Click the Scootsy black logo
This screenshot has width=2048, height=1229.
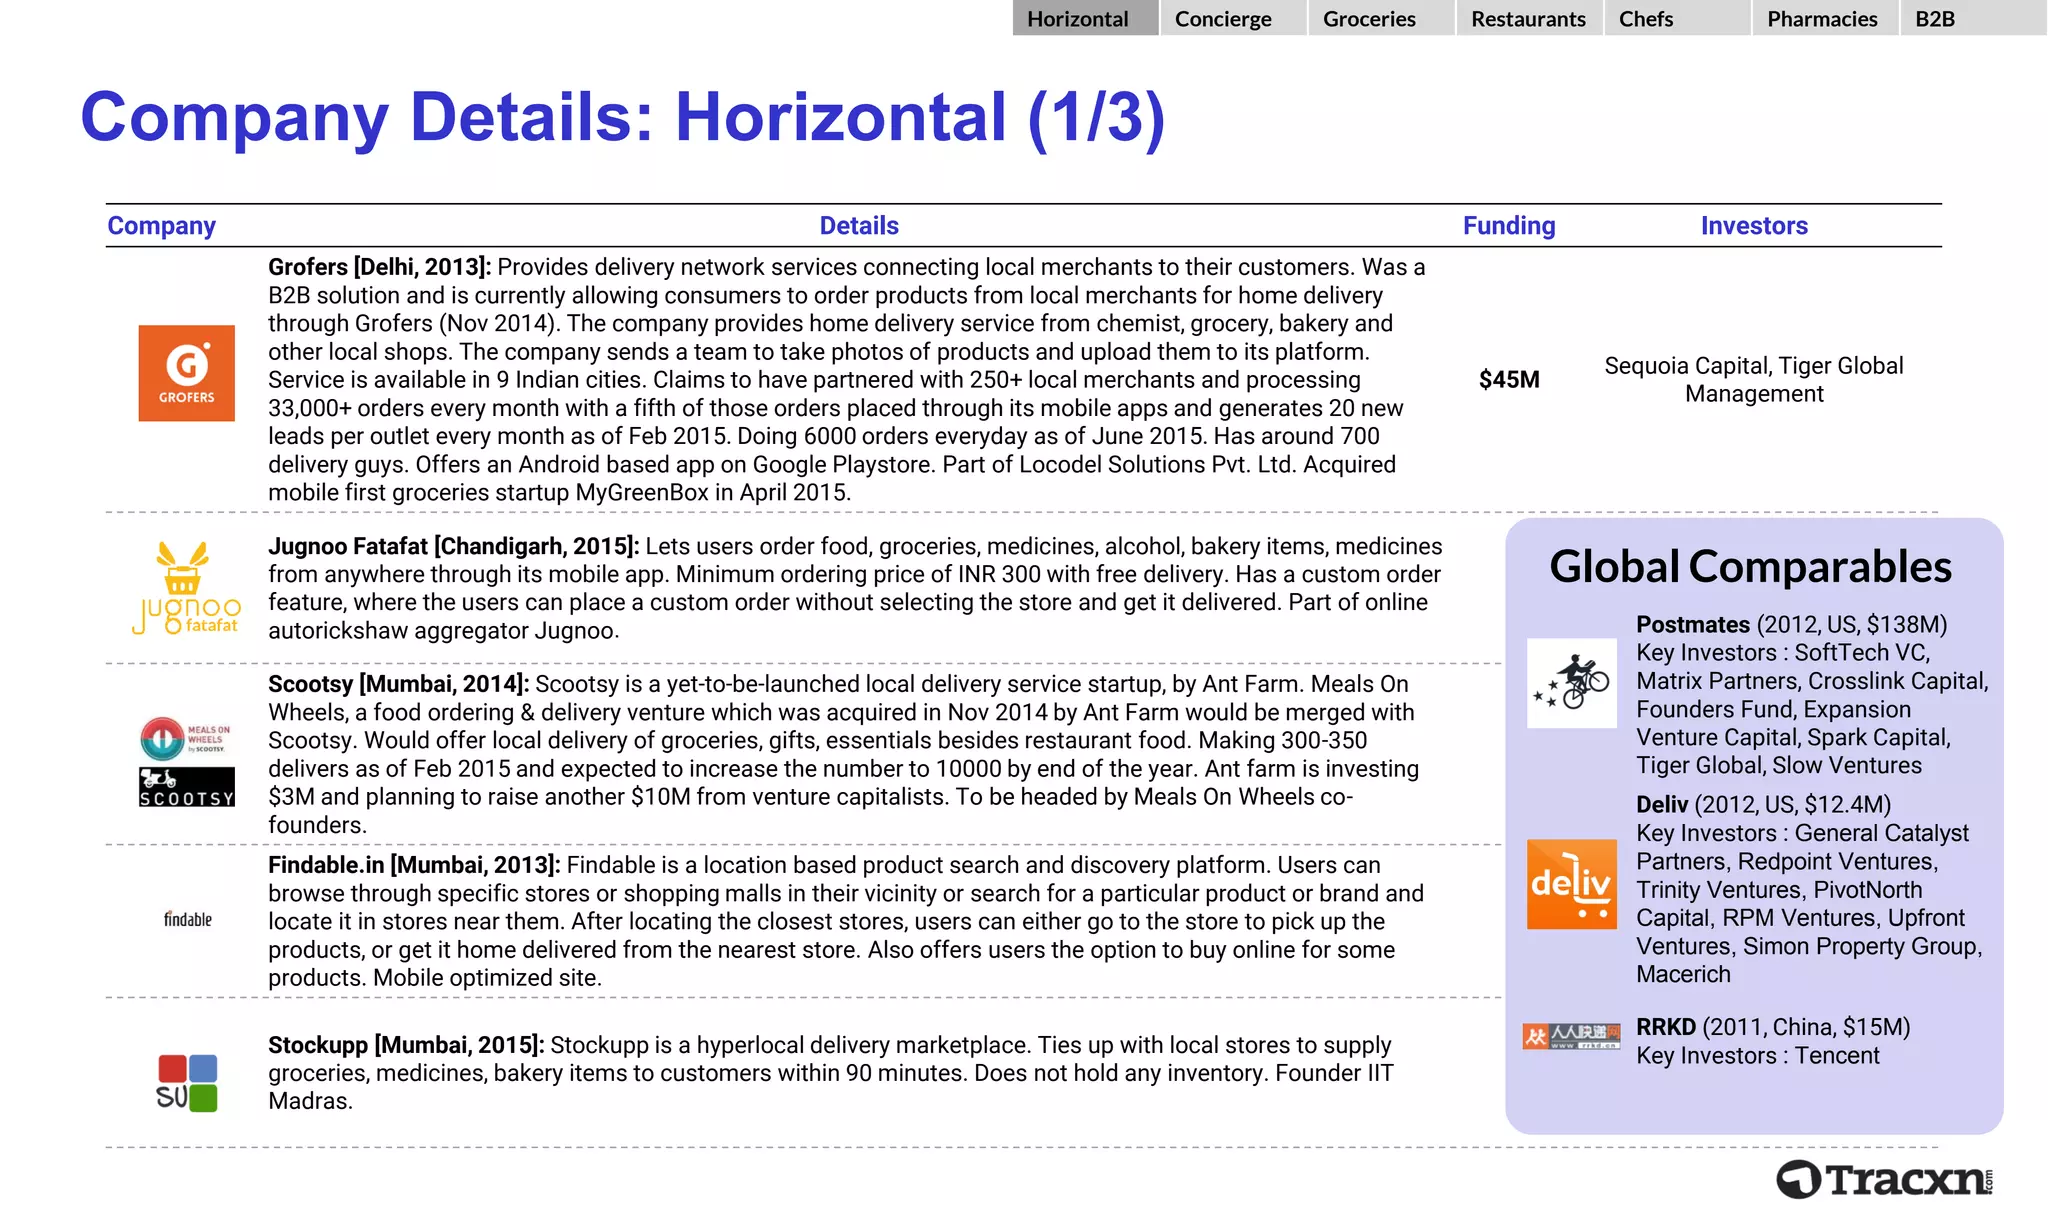[187, 787]
